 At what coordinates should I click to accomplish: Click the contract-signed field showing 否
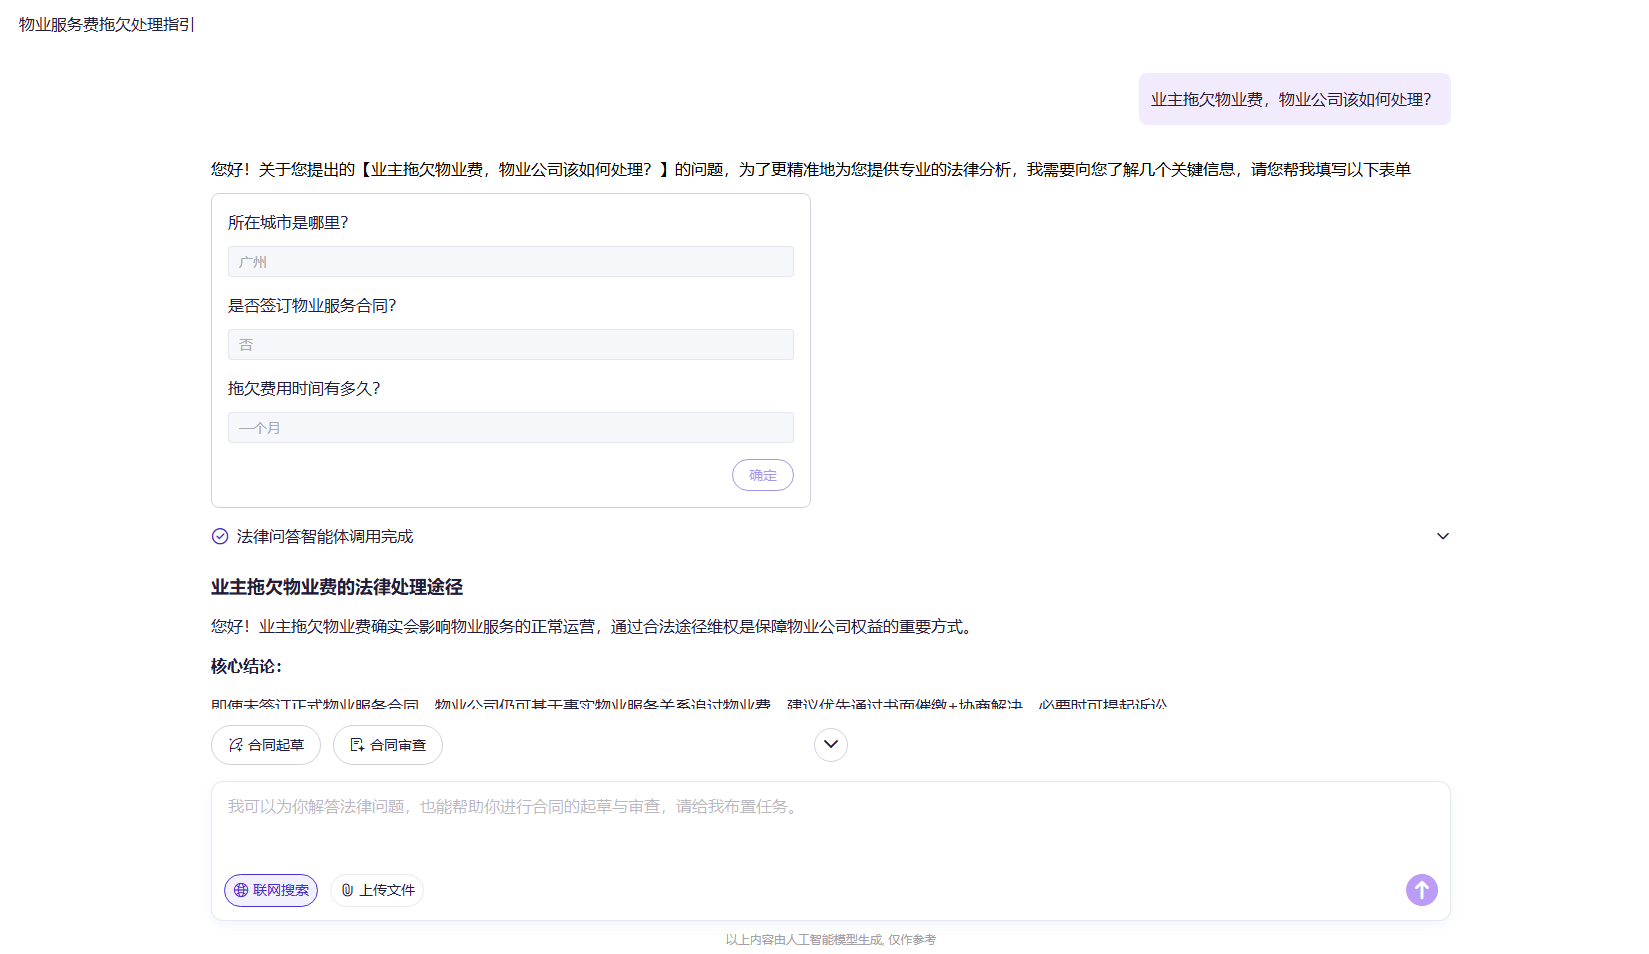point(510,345)
